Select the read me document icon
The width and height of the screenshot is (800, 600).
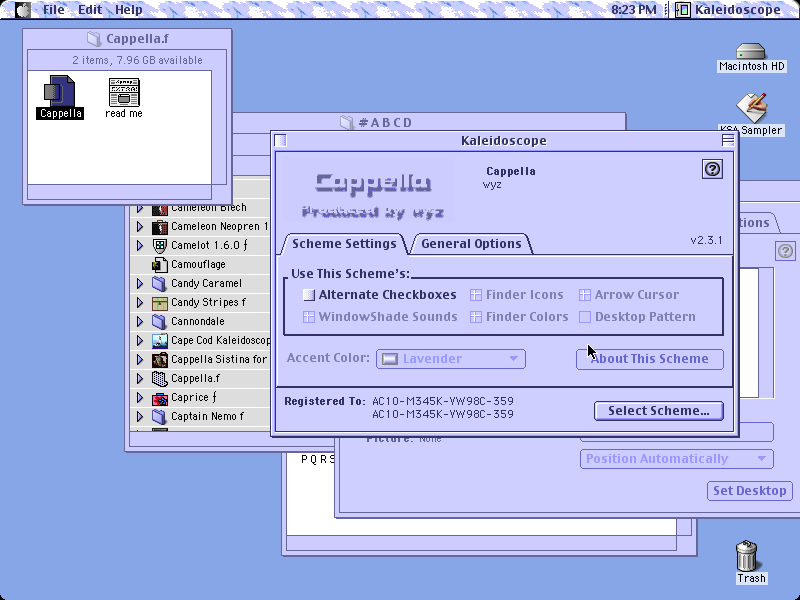click(124, 92)
